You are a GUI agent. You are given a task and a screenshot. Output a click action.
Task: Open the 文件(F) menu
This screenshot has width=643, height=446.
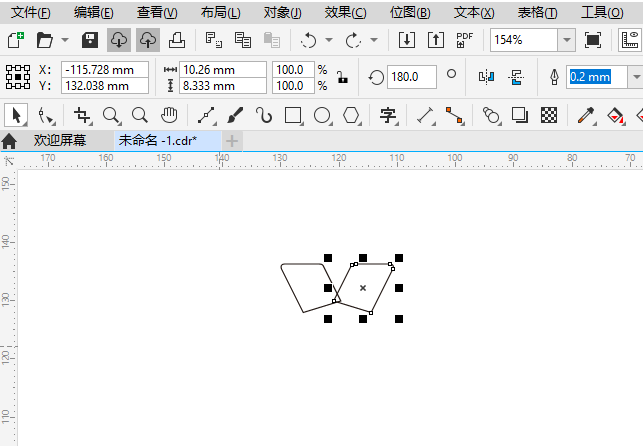[x=30, y=13]
